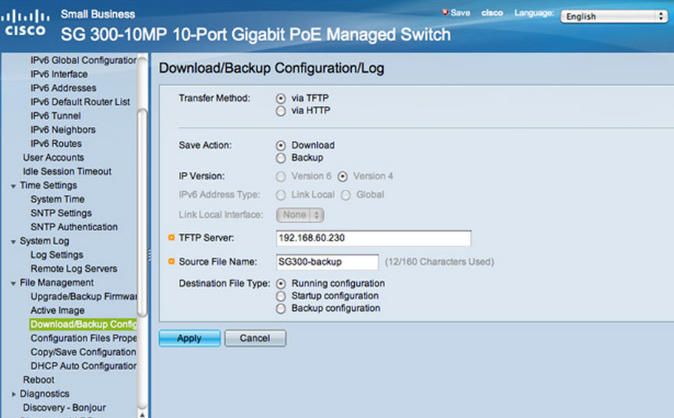Select IP Version 6 radio

[281, 176]
